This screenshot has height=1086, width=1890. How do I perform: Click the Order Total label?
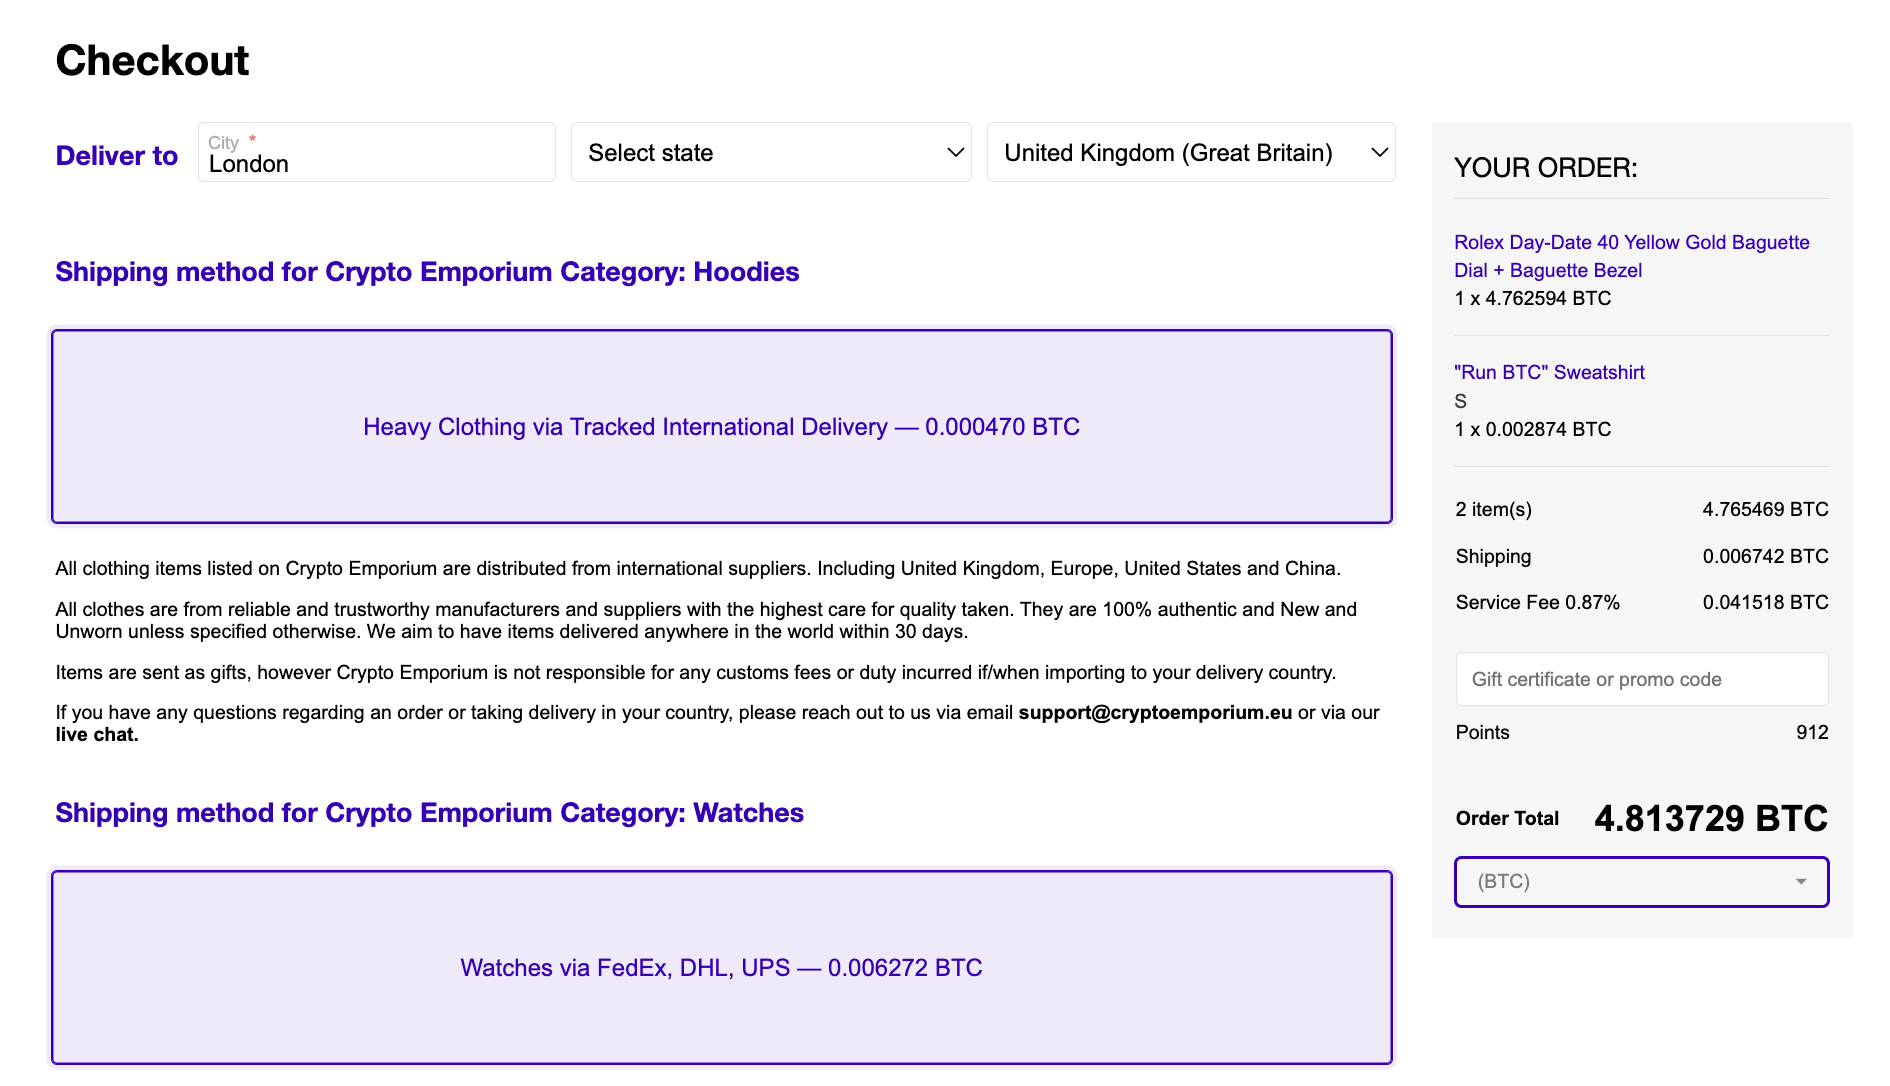click(1507, 818)
